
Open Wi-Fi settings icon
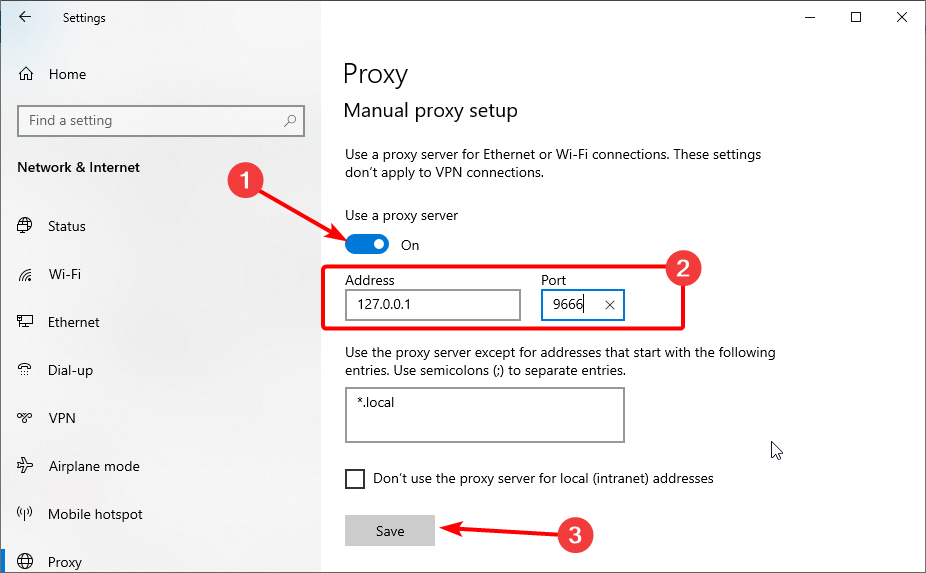pos(25,275)
